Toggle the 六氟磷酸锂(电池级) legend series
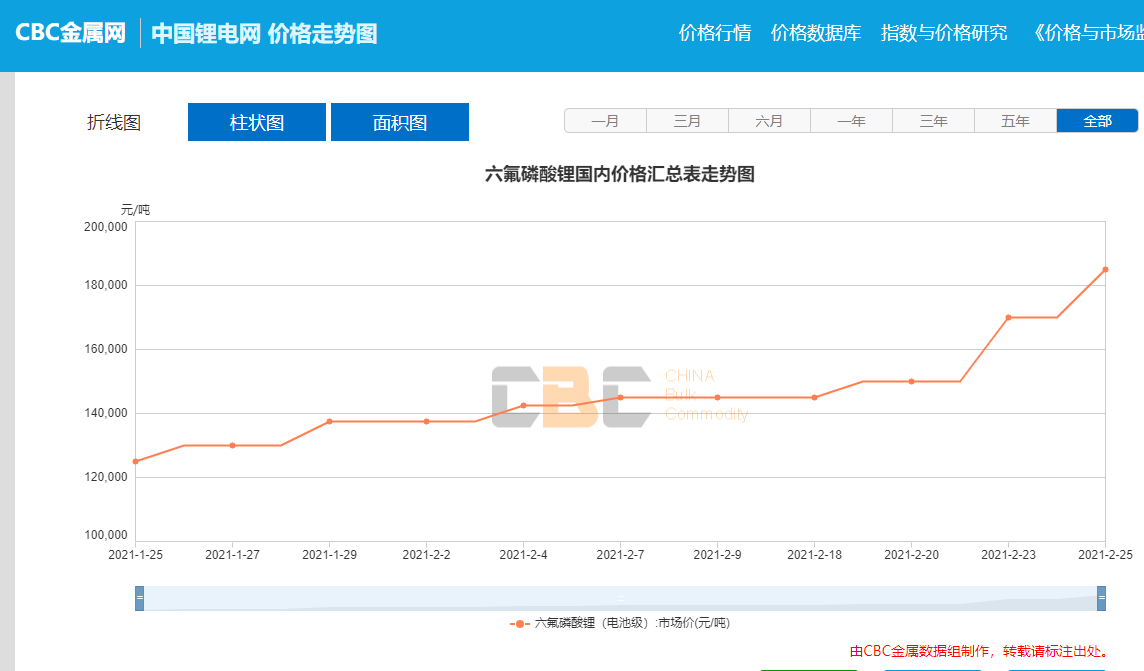The image size is (1144, 671). click(619, 623)
